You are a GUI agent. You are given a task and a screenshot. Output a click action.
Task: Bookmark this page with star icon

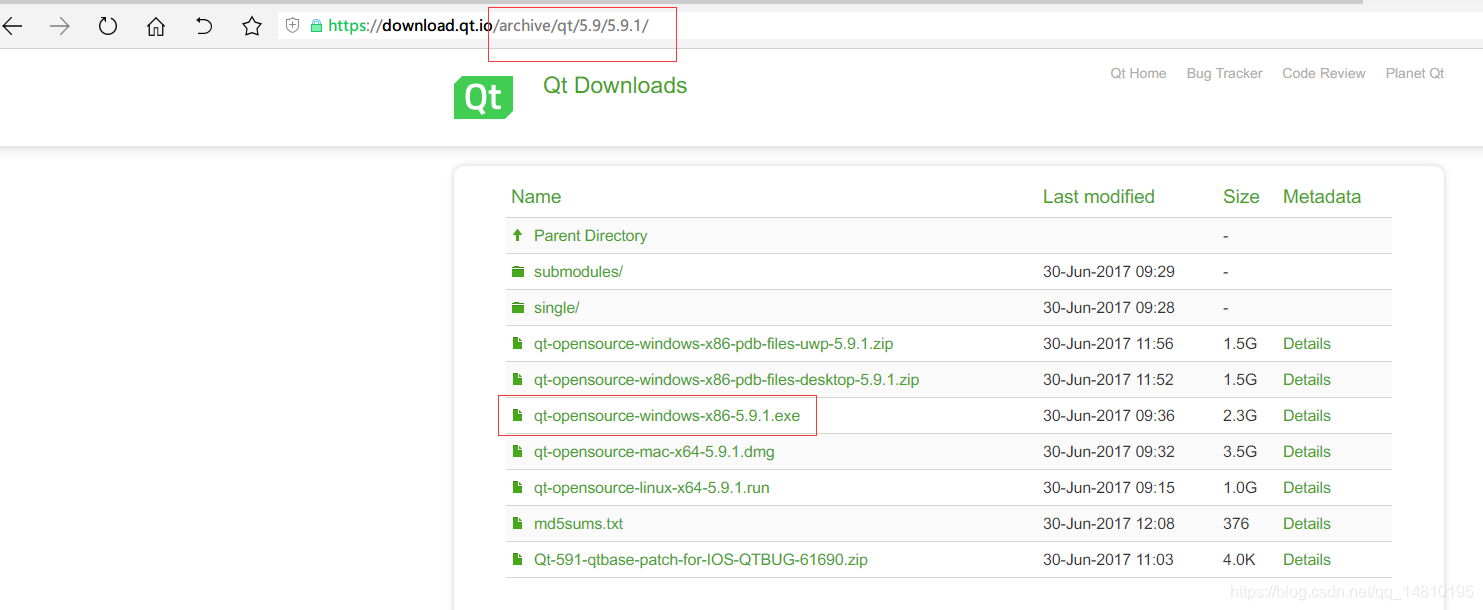252,27
